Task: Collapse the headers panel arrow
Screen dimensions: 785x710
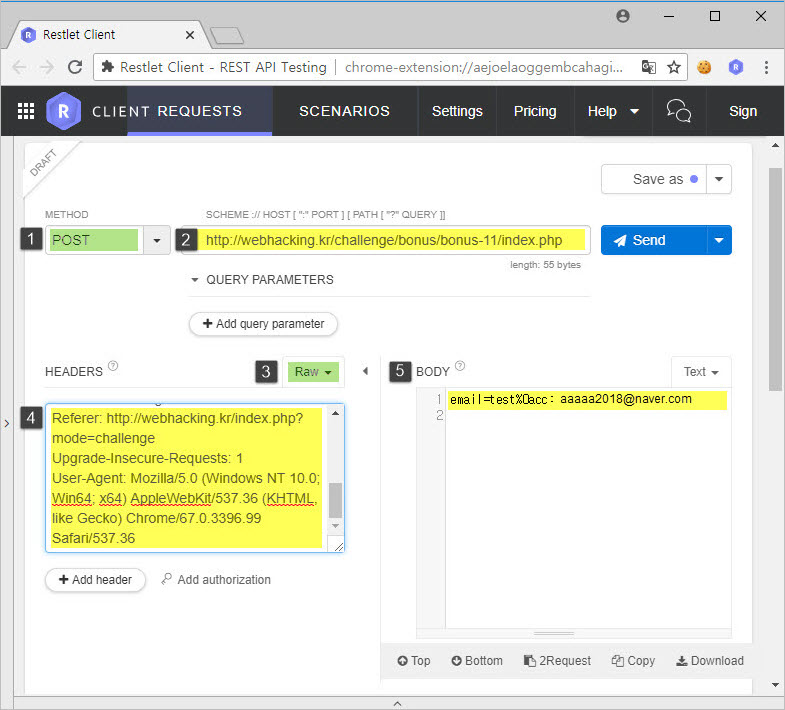Action: point(365,371)
